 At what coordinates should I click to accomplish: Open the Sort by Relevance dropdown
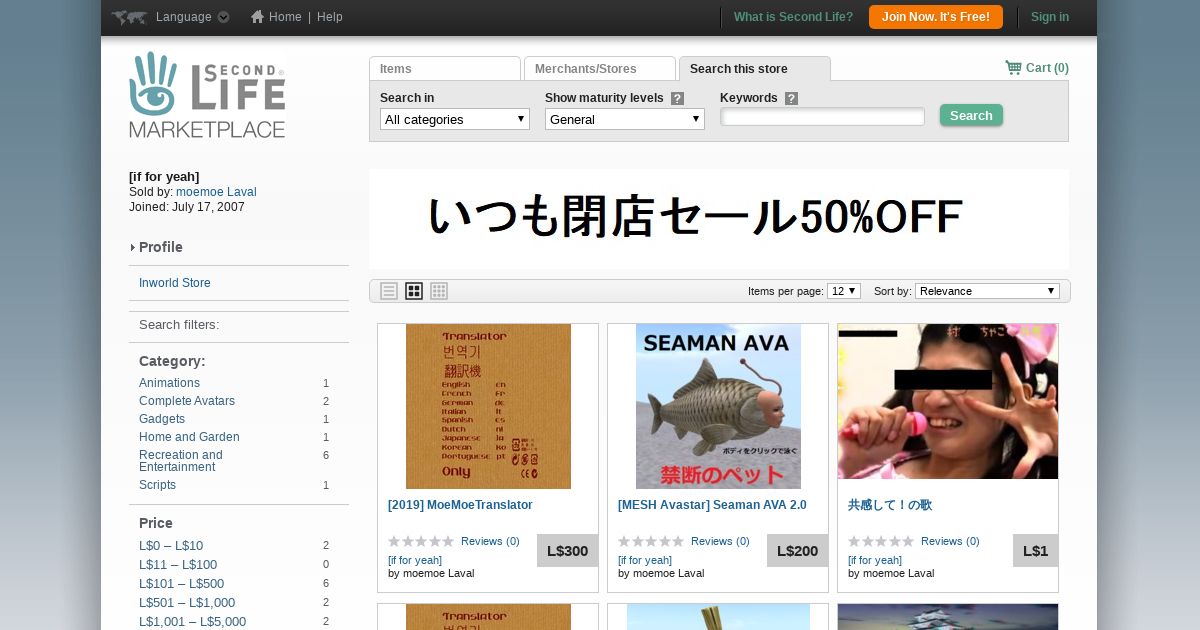point(987,291)
